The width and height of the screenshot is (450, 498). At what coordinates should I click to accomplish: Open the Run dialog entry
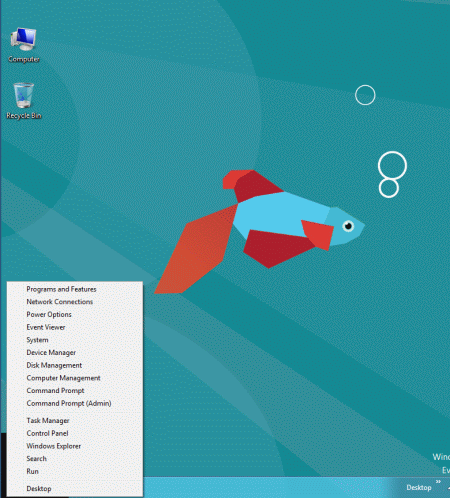click(x=75, y=471)
